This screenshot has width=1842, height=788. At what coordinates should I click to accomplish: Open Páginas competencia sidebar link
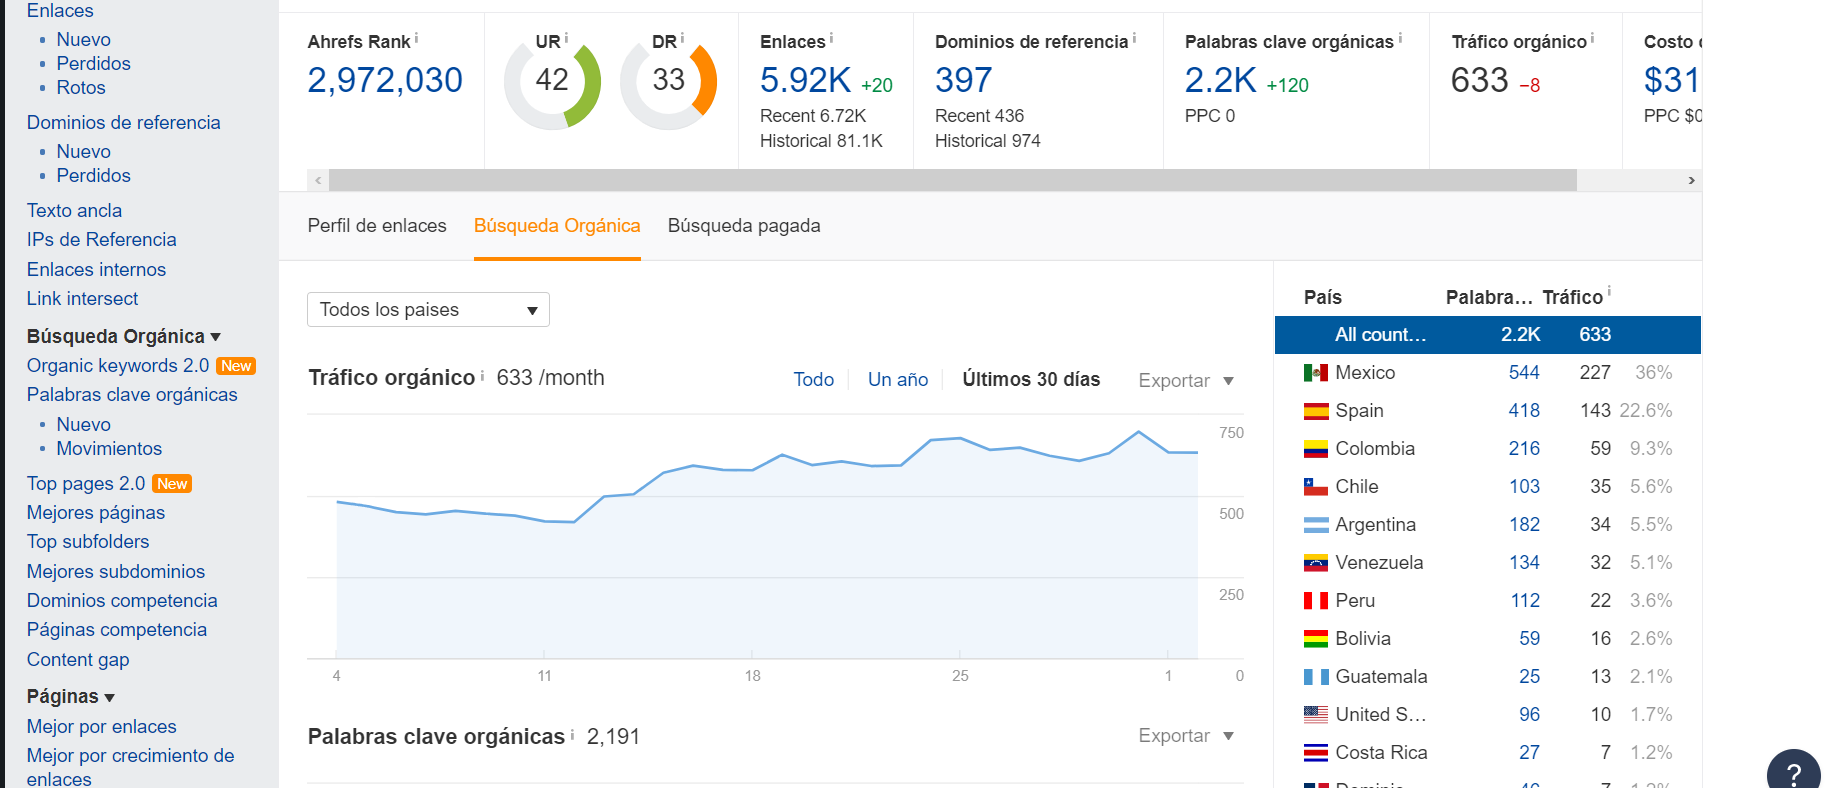pyautogui.click(x=117, y=630)
